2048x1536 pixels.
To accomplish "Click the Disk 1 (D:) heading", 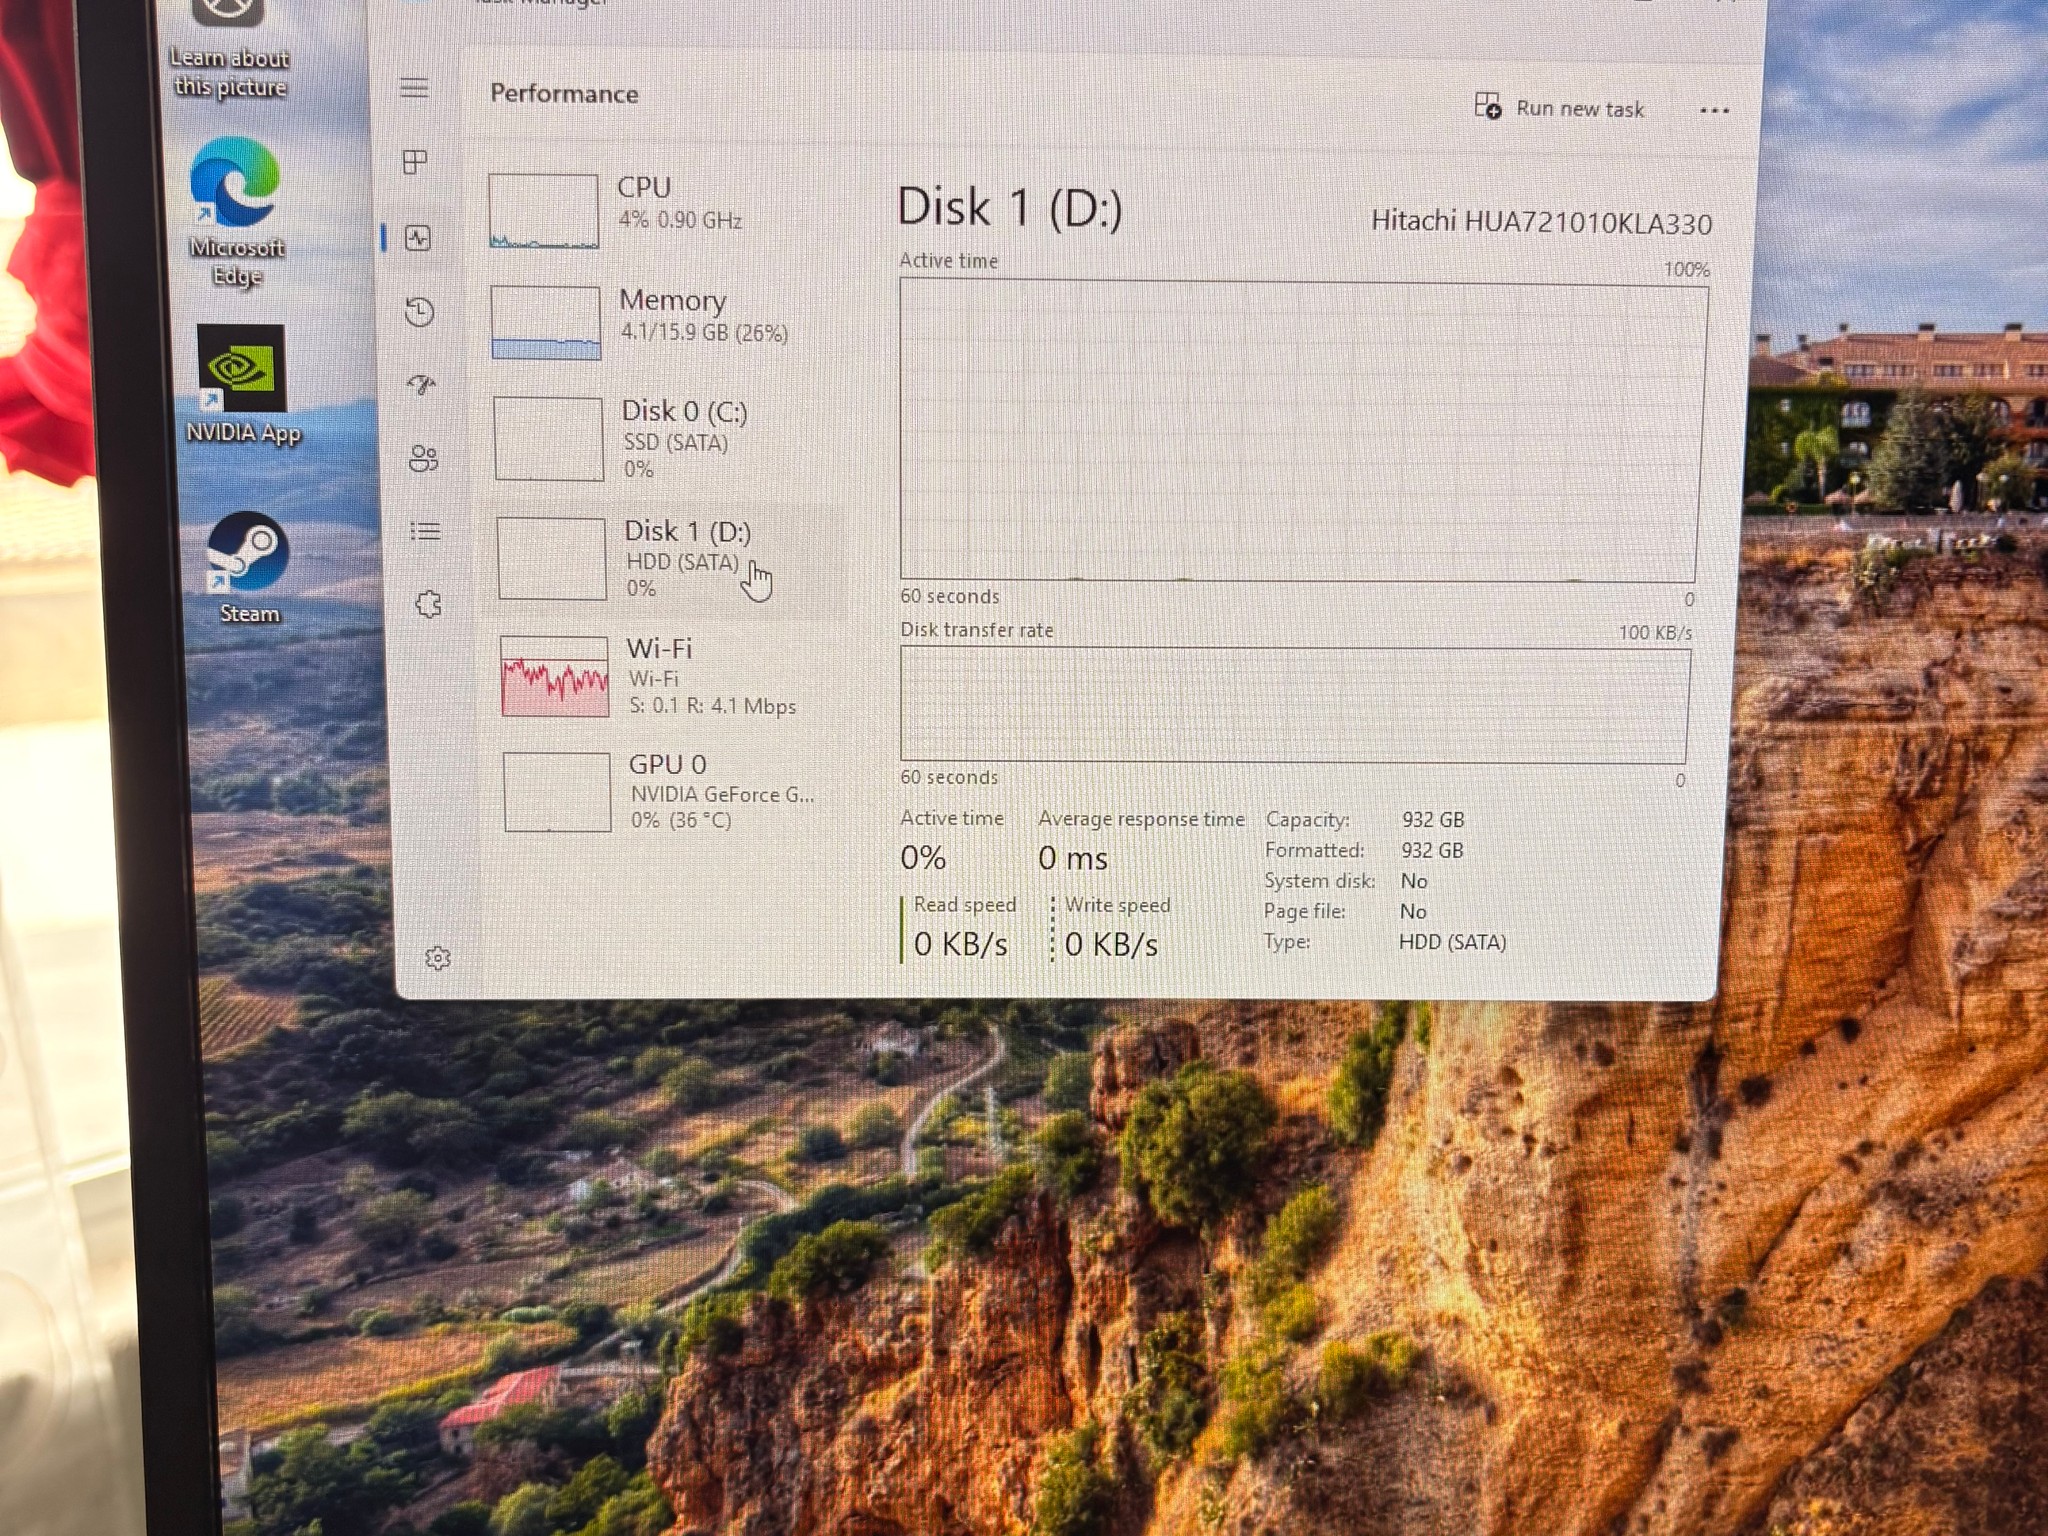I will click(1009, 208).
